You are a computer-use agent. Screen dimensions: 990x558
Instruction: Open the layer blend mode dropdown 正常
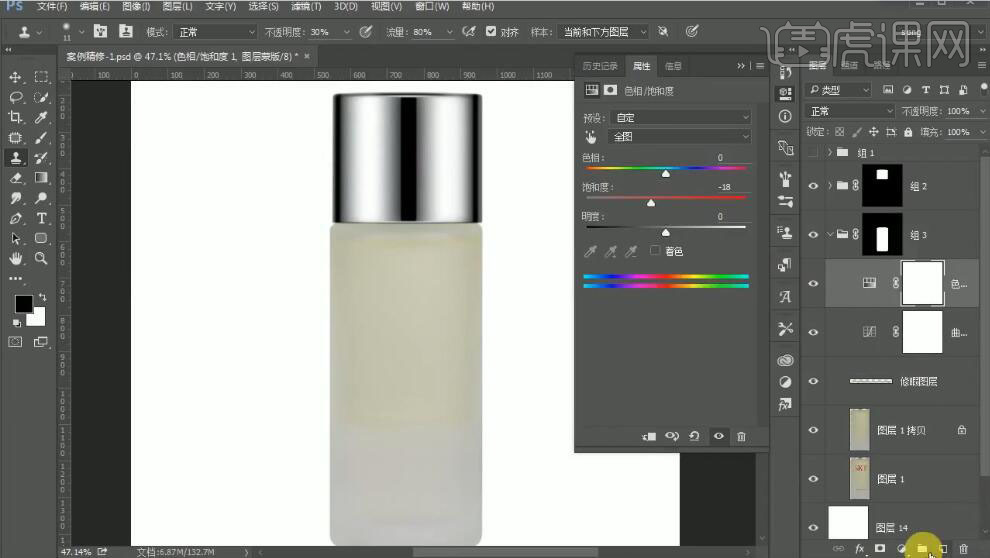pos(850,111)
